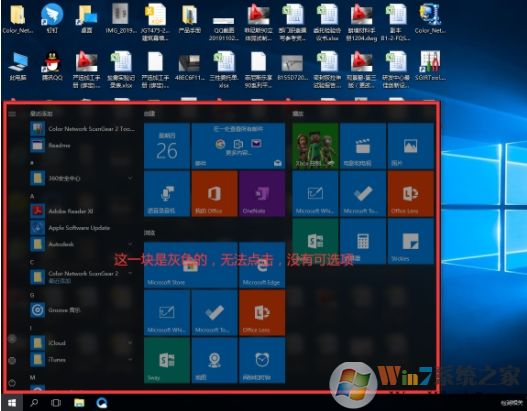Image resolution: width=527 pixels, height=411 pixels.
Task: Launch the Microsoft Edge tile
Action: 262,265
